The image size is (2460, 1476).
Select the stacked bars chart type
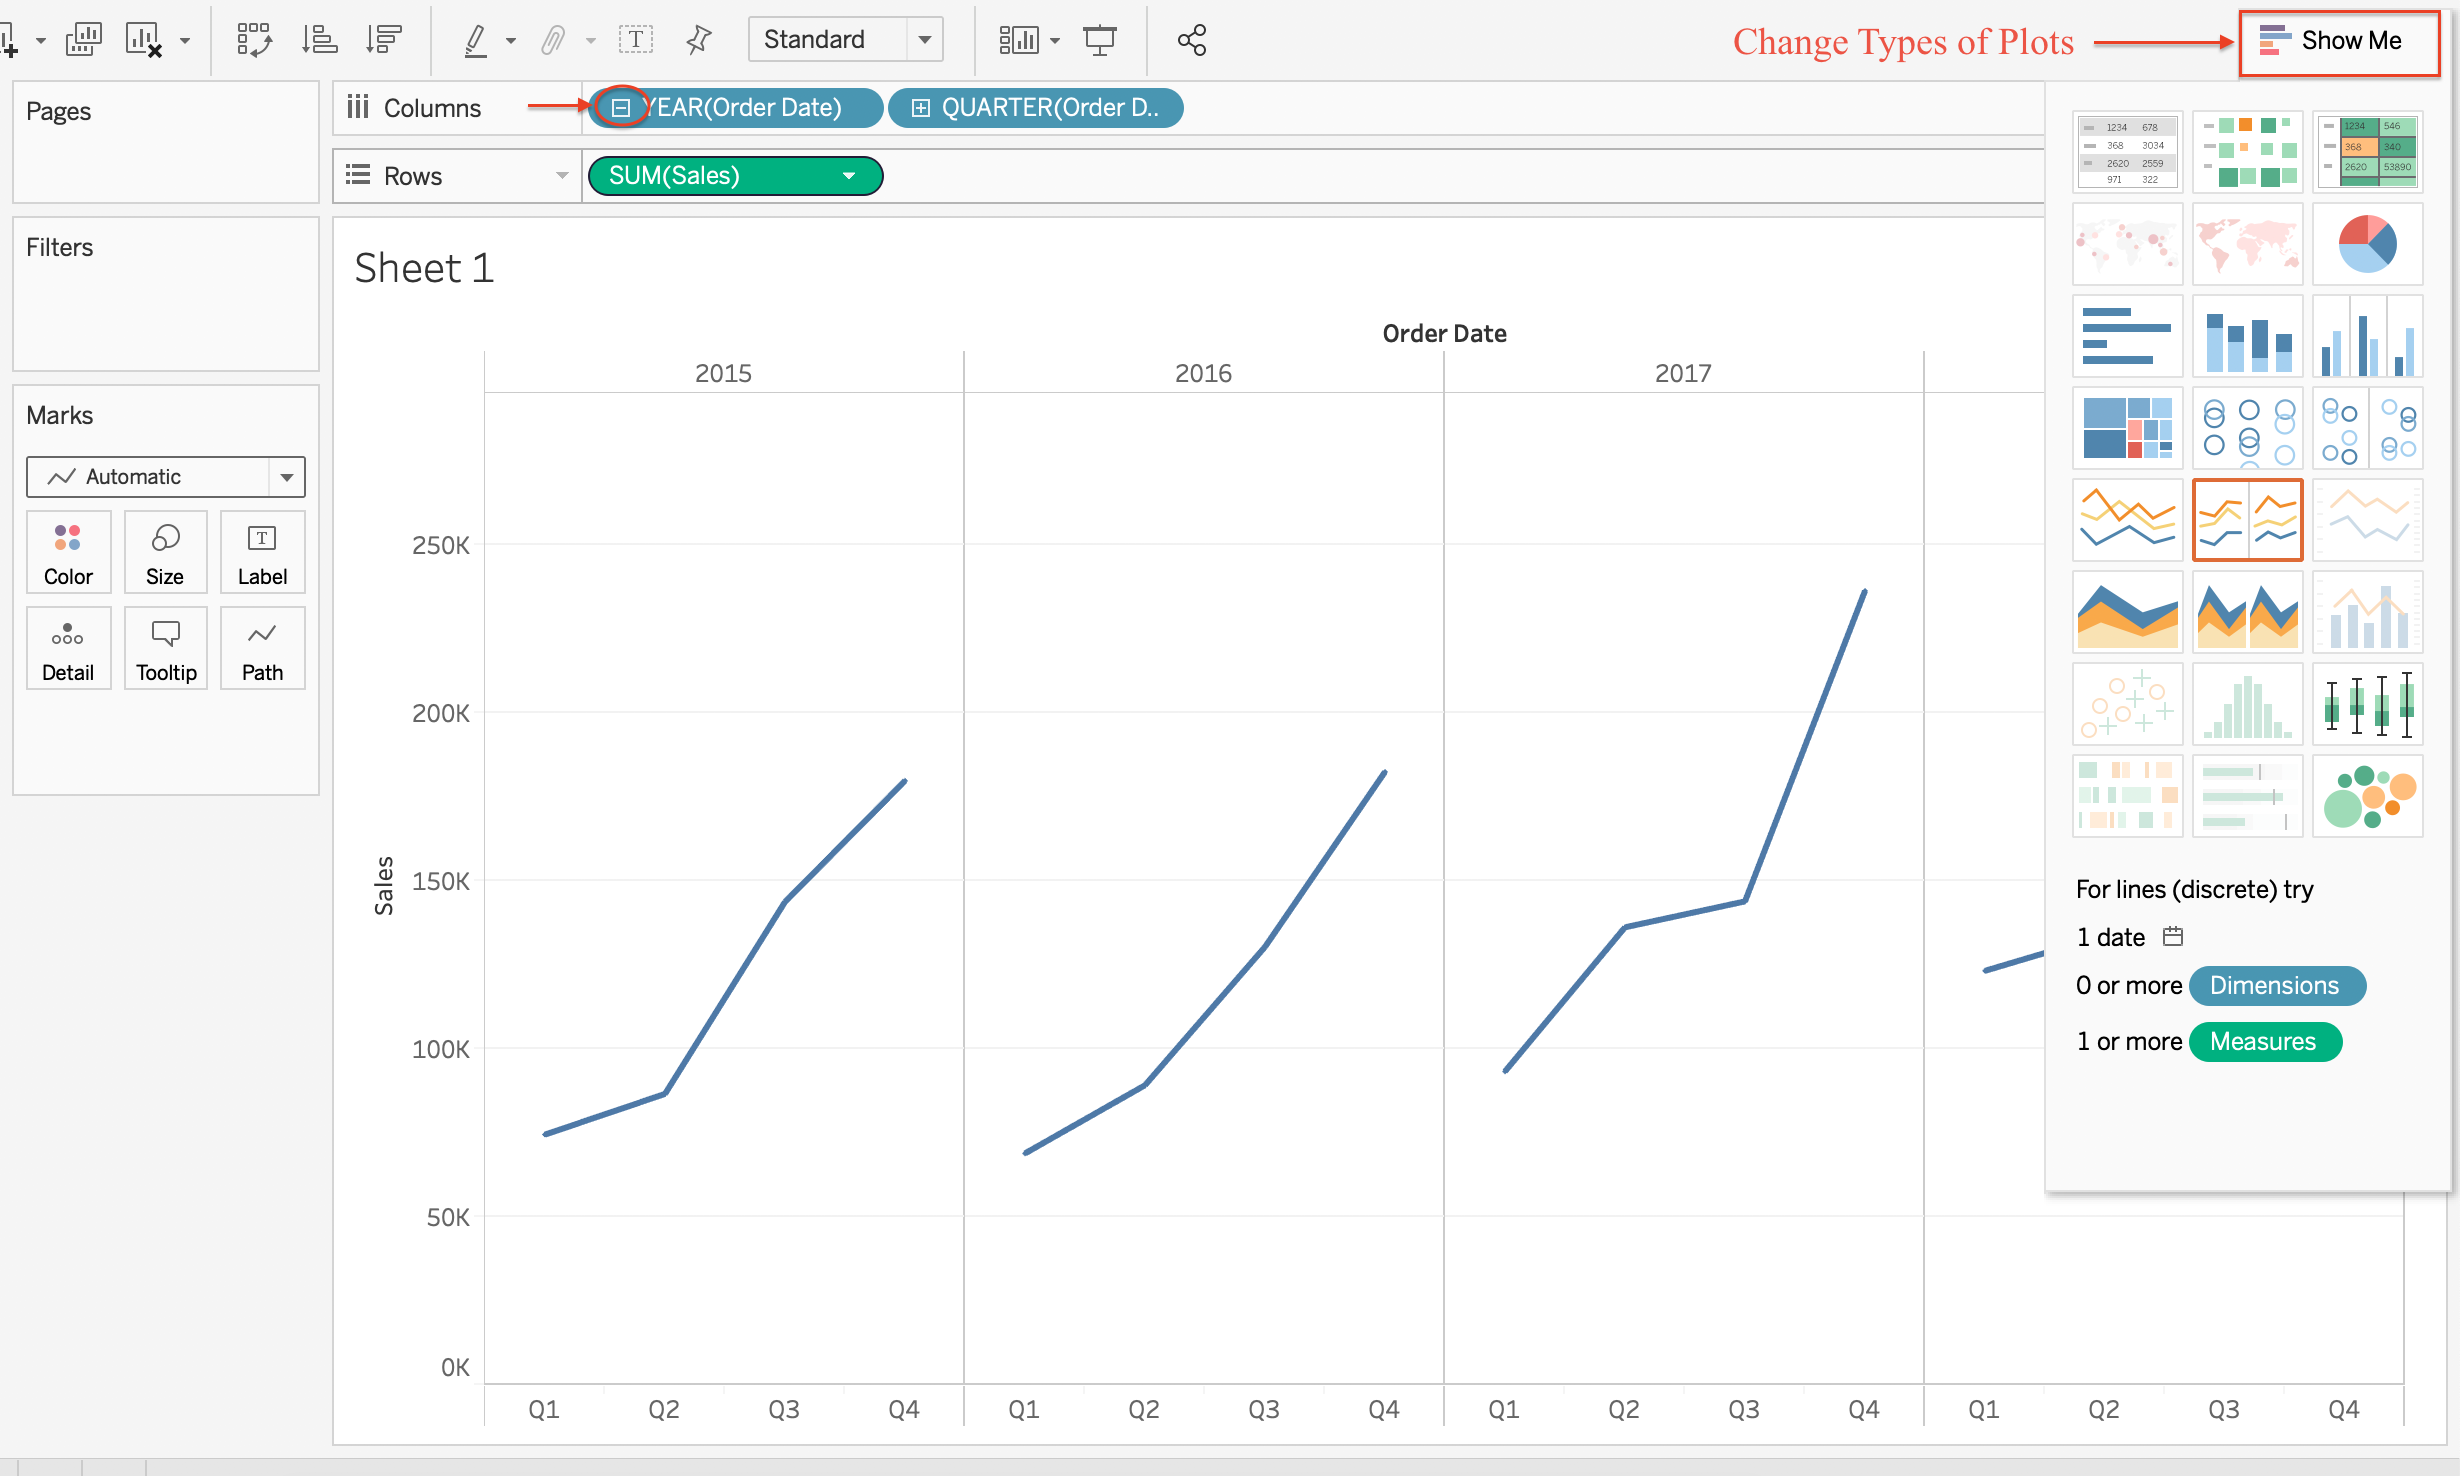(2248, 336)
